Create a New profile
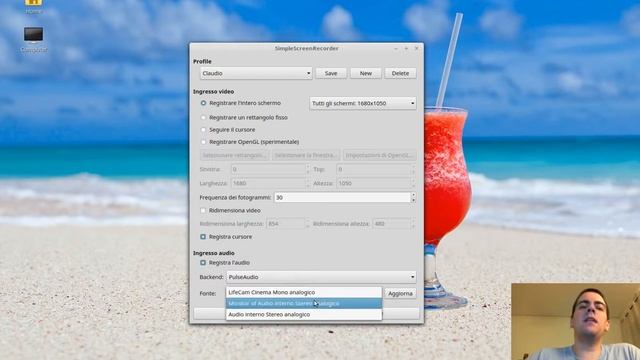The height and width of the screenshot is (360, 640). tap(366, 73)
